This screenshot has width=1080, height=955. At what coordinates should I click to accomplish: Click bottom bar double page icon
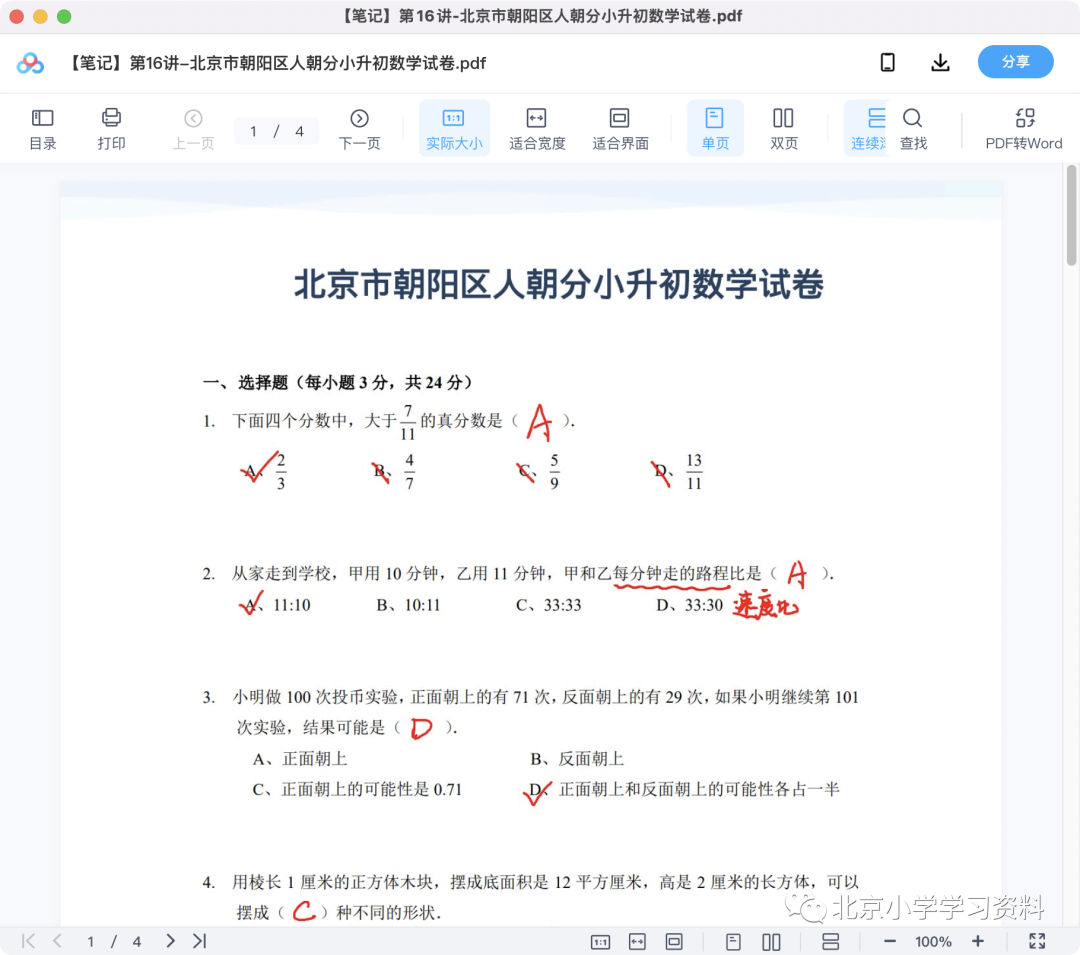pyautogui.click(x=771, y=941)
